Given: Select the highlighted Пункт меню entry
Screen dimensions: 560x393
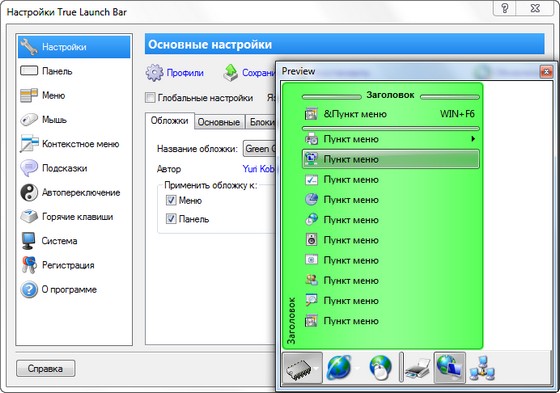Looking at the screenshot, I should [x=391, y=159].
